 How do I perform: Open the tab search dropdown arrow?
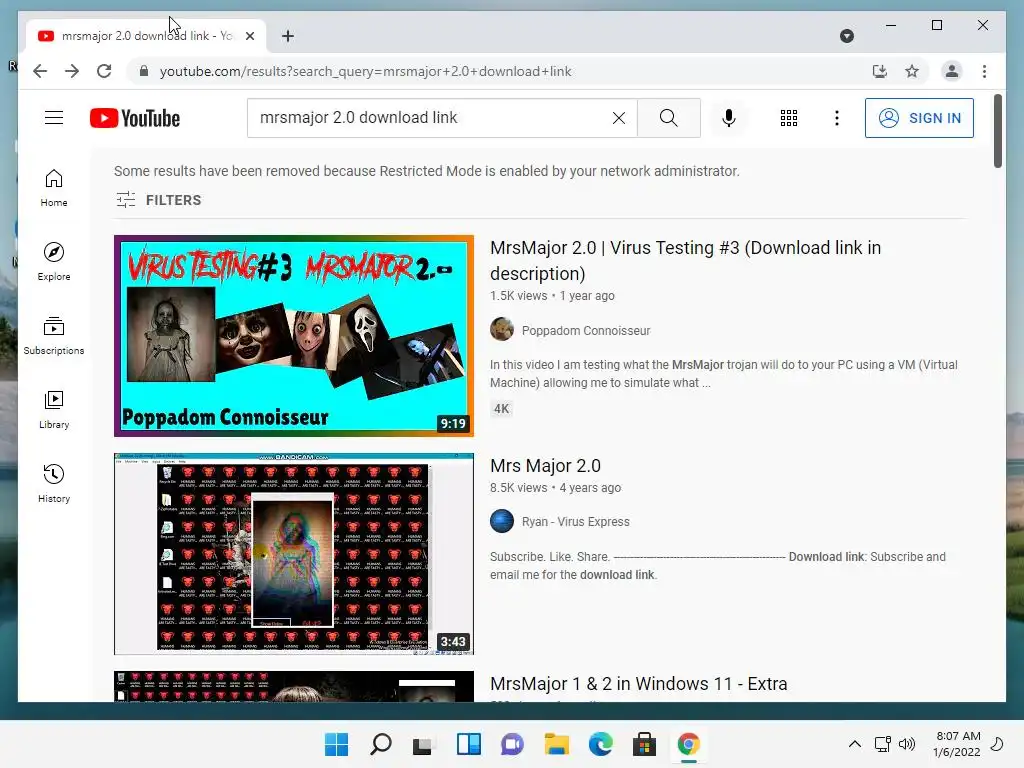click(846, 36)
